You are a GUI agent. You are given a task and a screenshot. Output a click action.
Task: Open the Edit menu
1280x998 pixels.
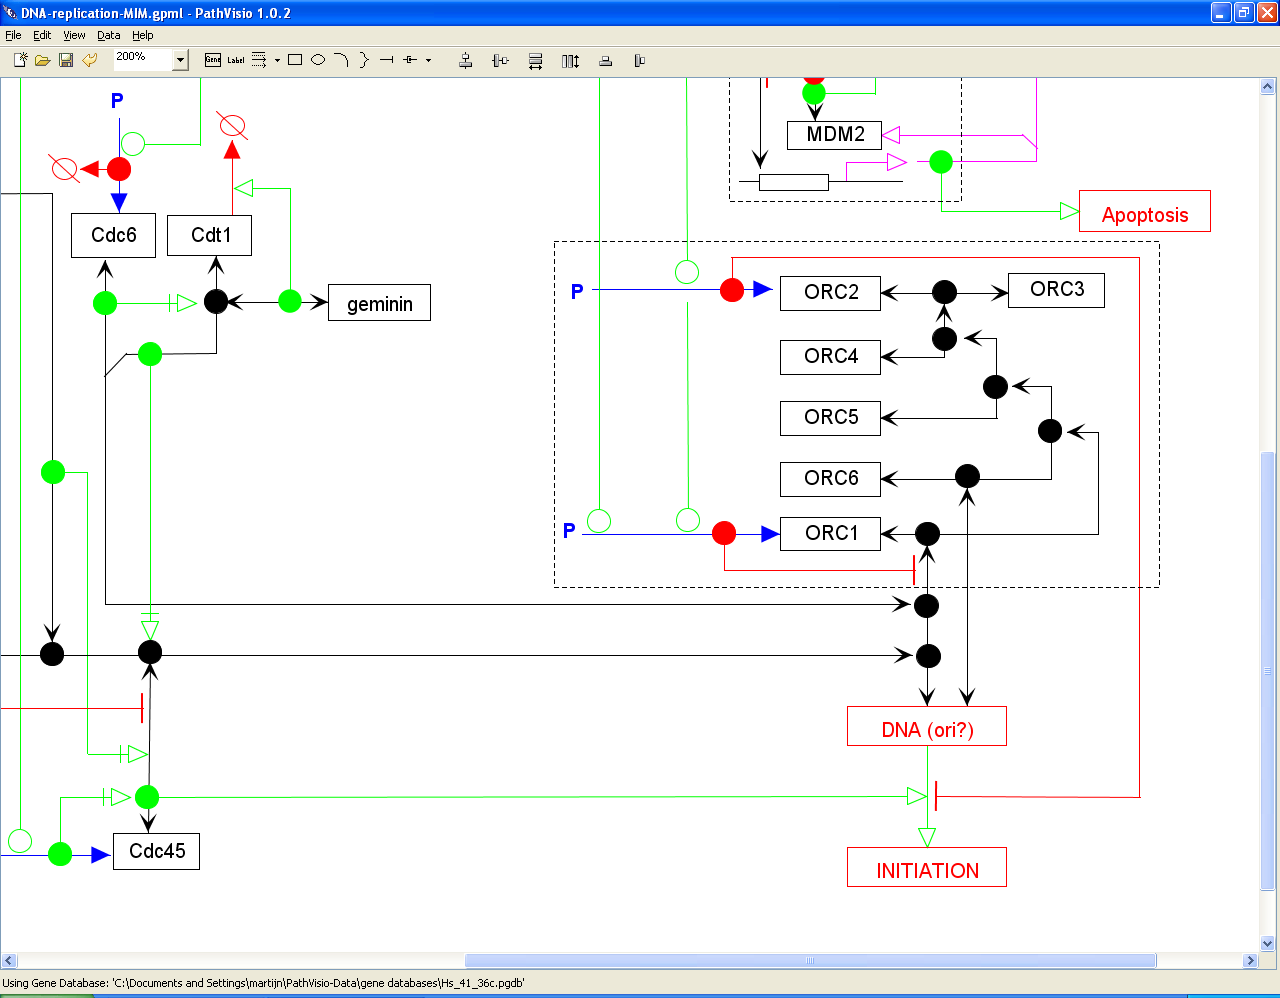coord(42,35)
